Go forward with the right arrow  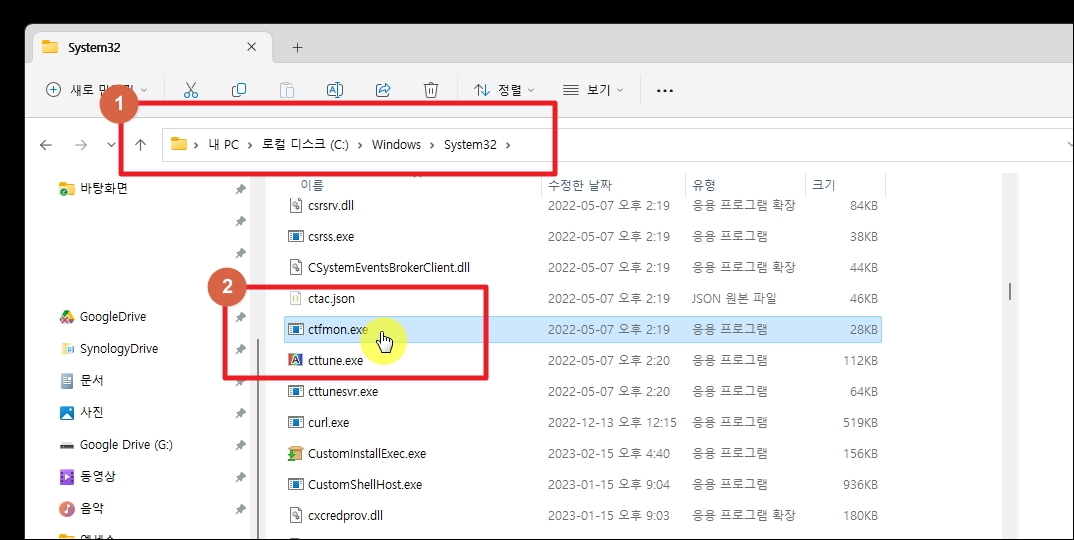pyautogui.click(x=81, y=145)
